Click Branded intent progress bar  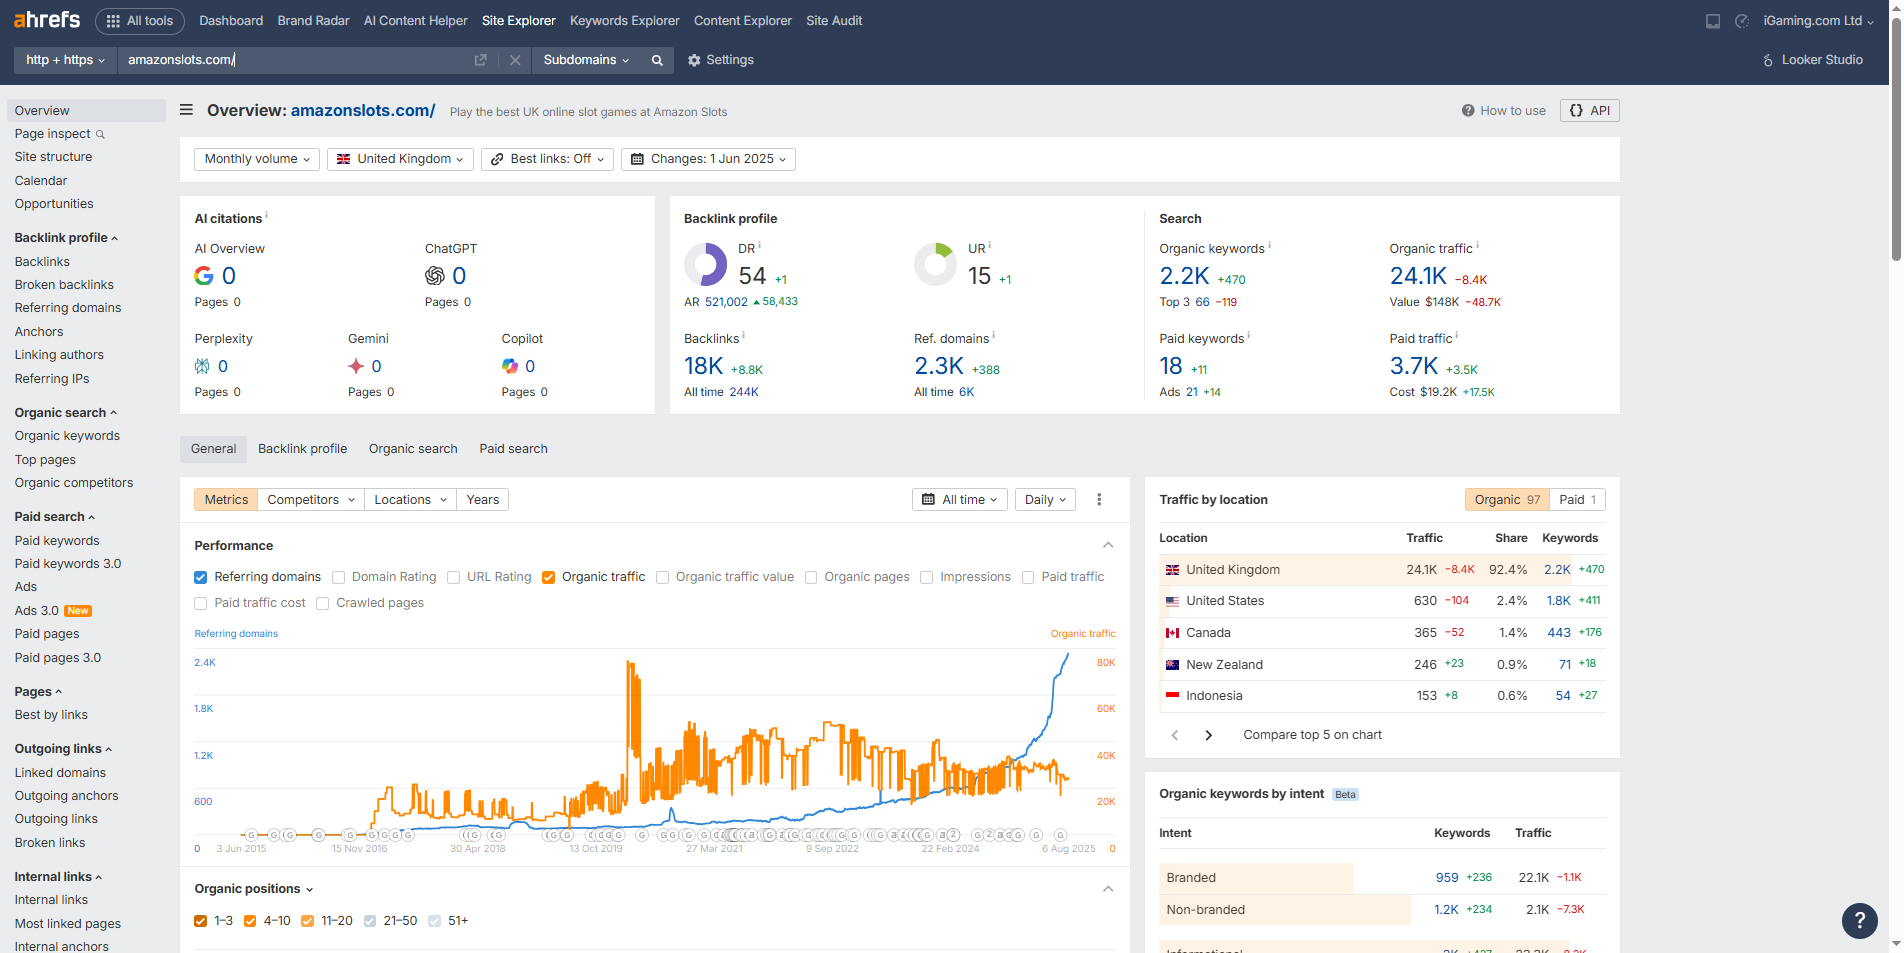coord(1256,878)
